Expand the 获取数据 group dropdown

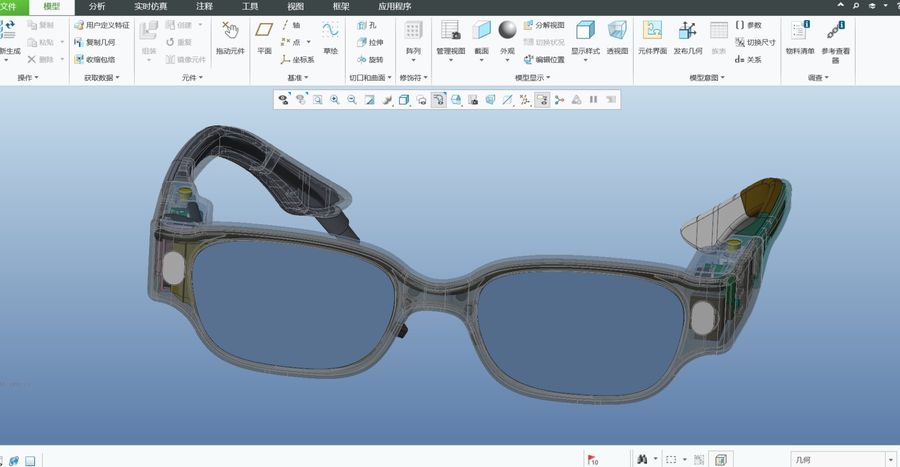click(x=102, y=77)
